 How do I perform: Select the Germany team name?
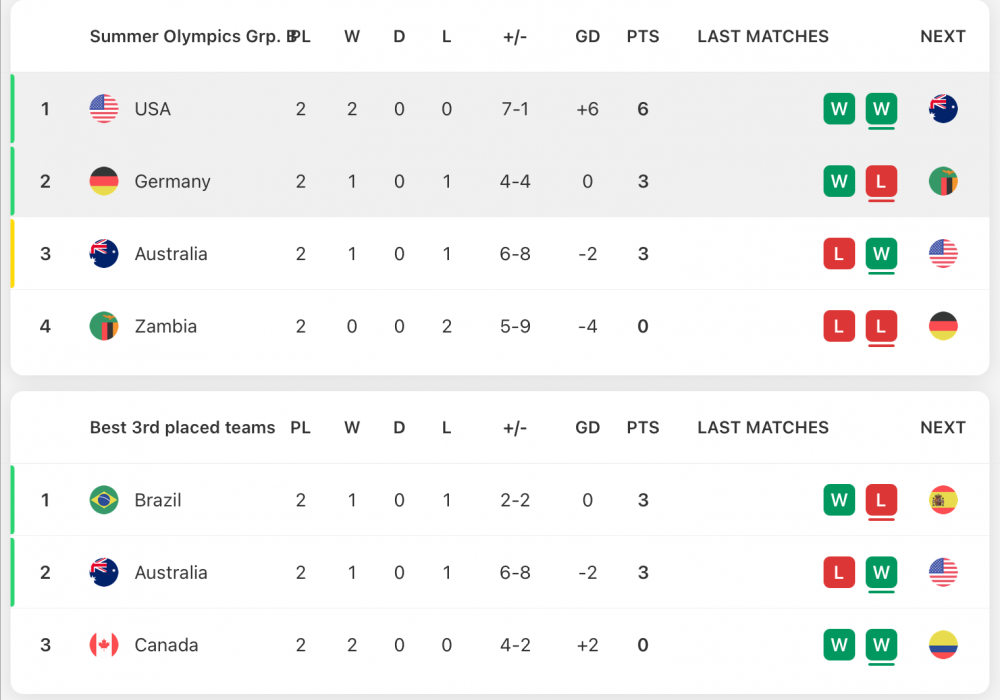pos(172,181)
